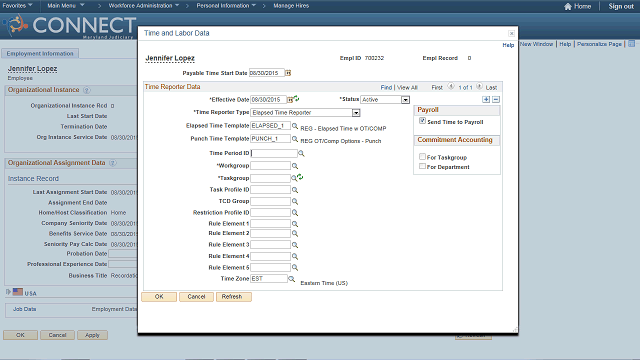Open the Status dropdown
This screenshot has height=360, width=640.
click(x=405, y=100)
